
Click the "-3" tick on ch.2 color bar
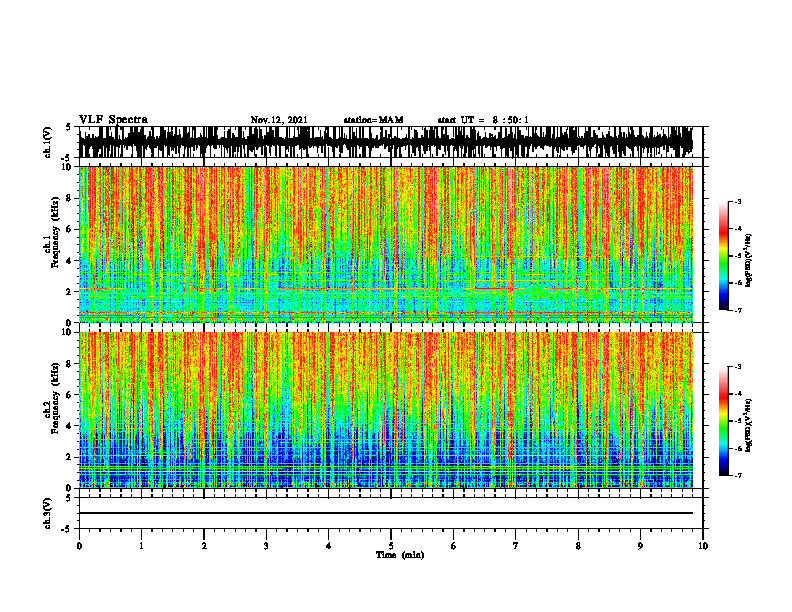coord(737,367)
